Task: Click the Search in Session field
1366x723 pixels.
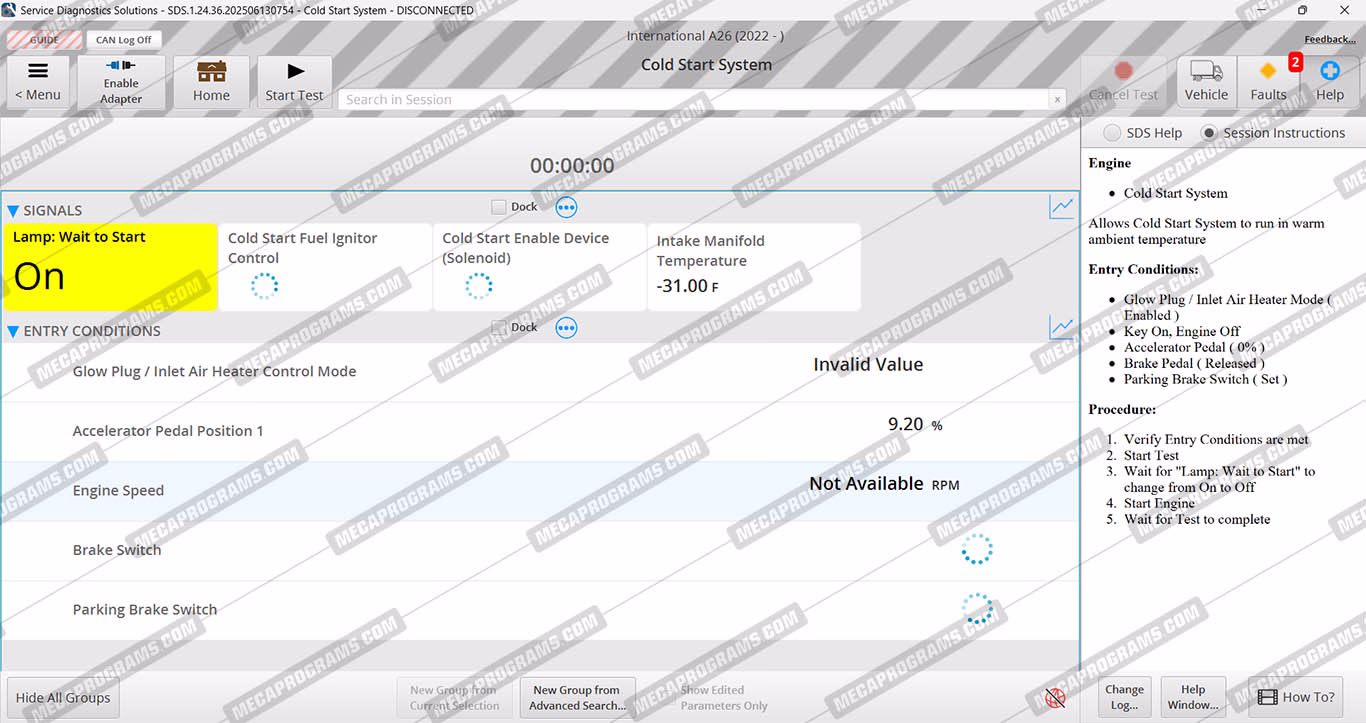Action: click(694, 100)
